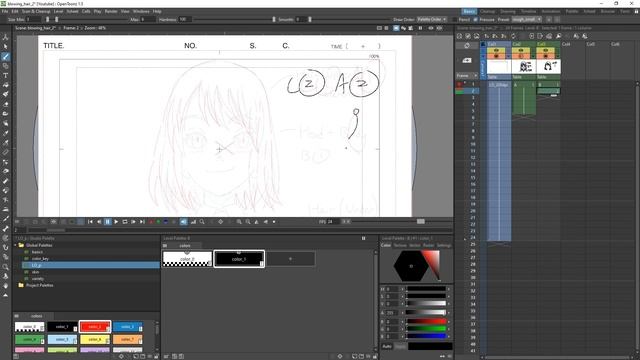Image resolution: width=640 pixels, height=360 pixels.
Task: Click the Auto apply button
Action: 387,346
